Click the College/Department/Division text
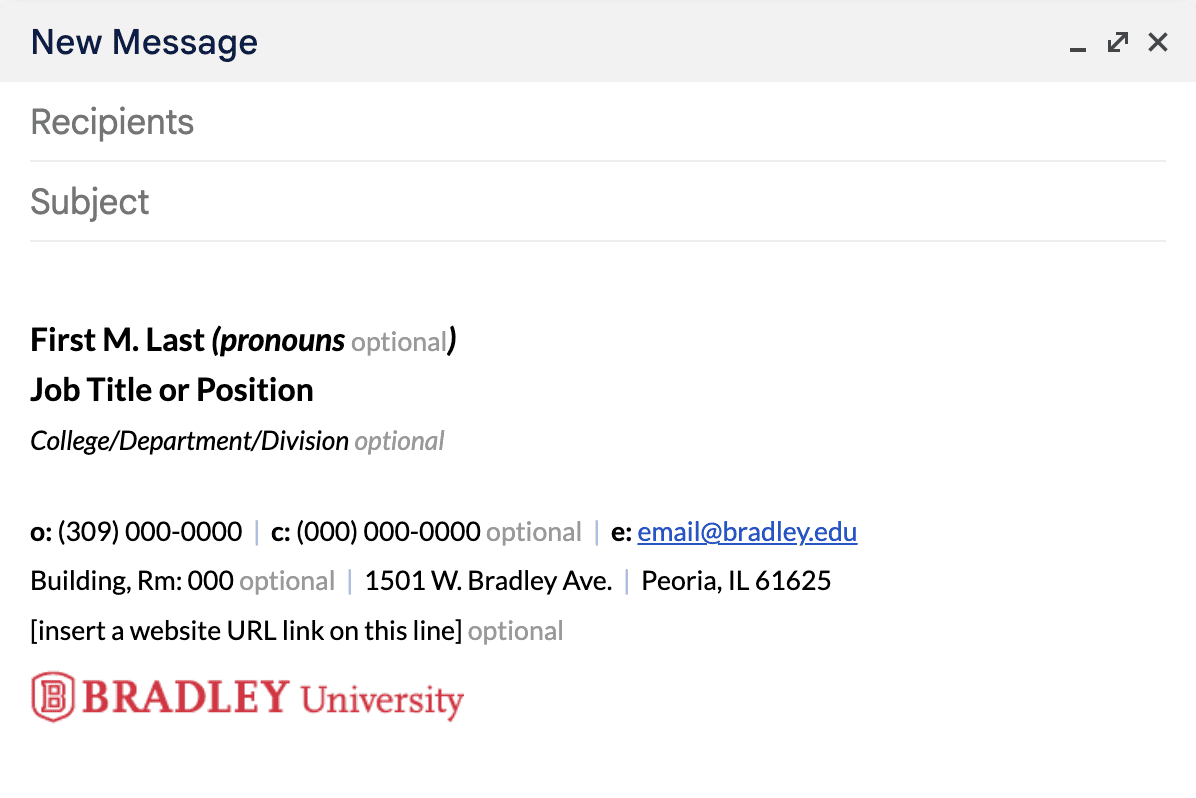This screenshot has height=798, width=1196. coord(190,441)
